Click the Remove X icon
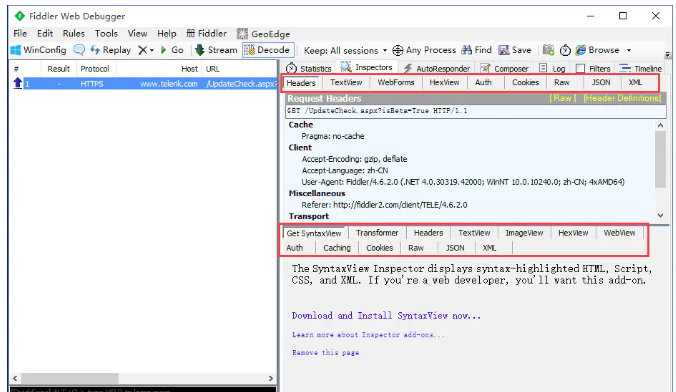 pos(142,50)
